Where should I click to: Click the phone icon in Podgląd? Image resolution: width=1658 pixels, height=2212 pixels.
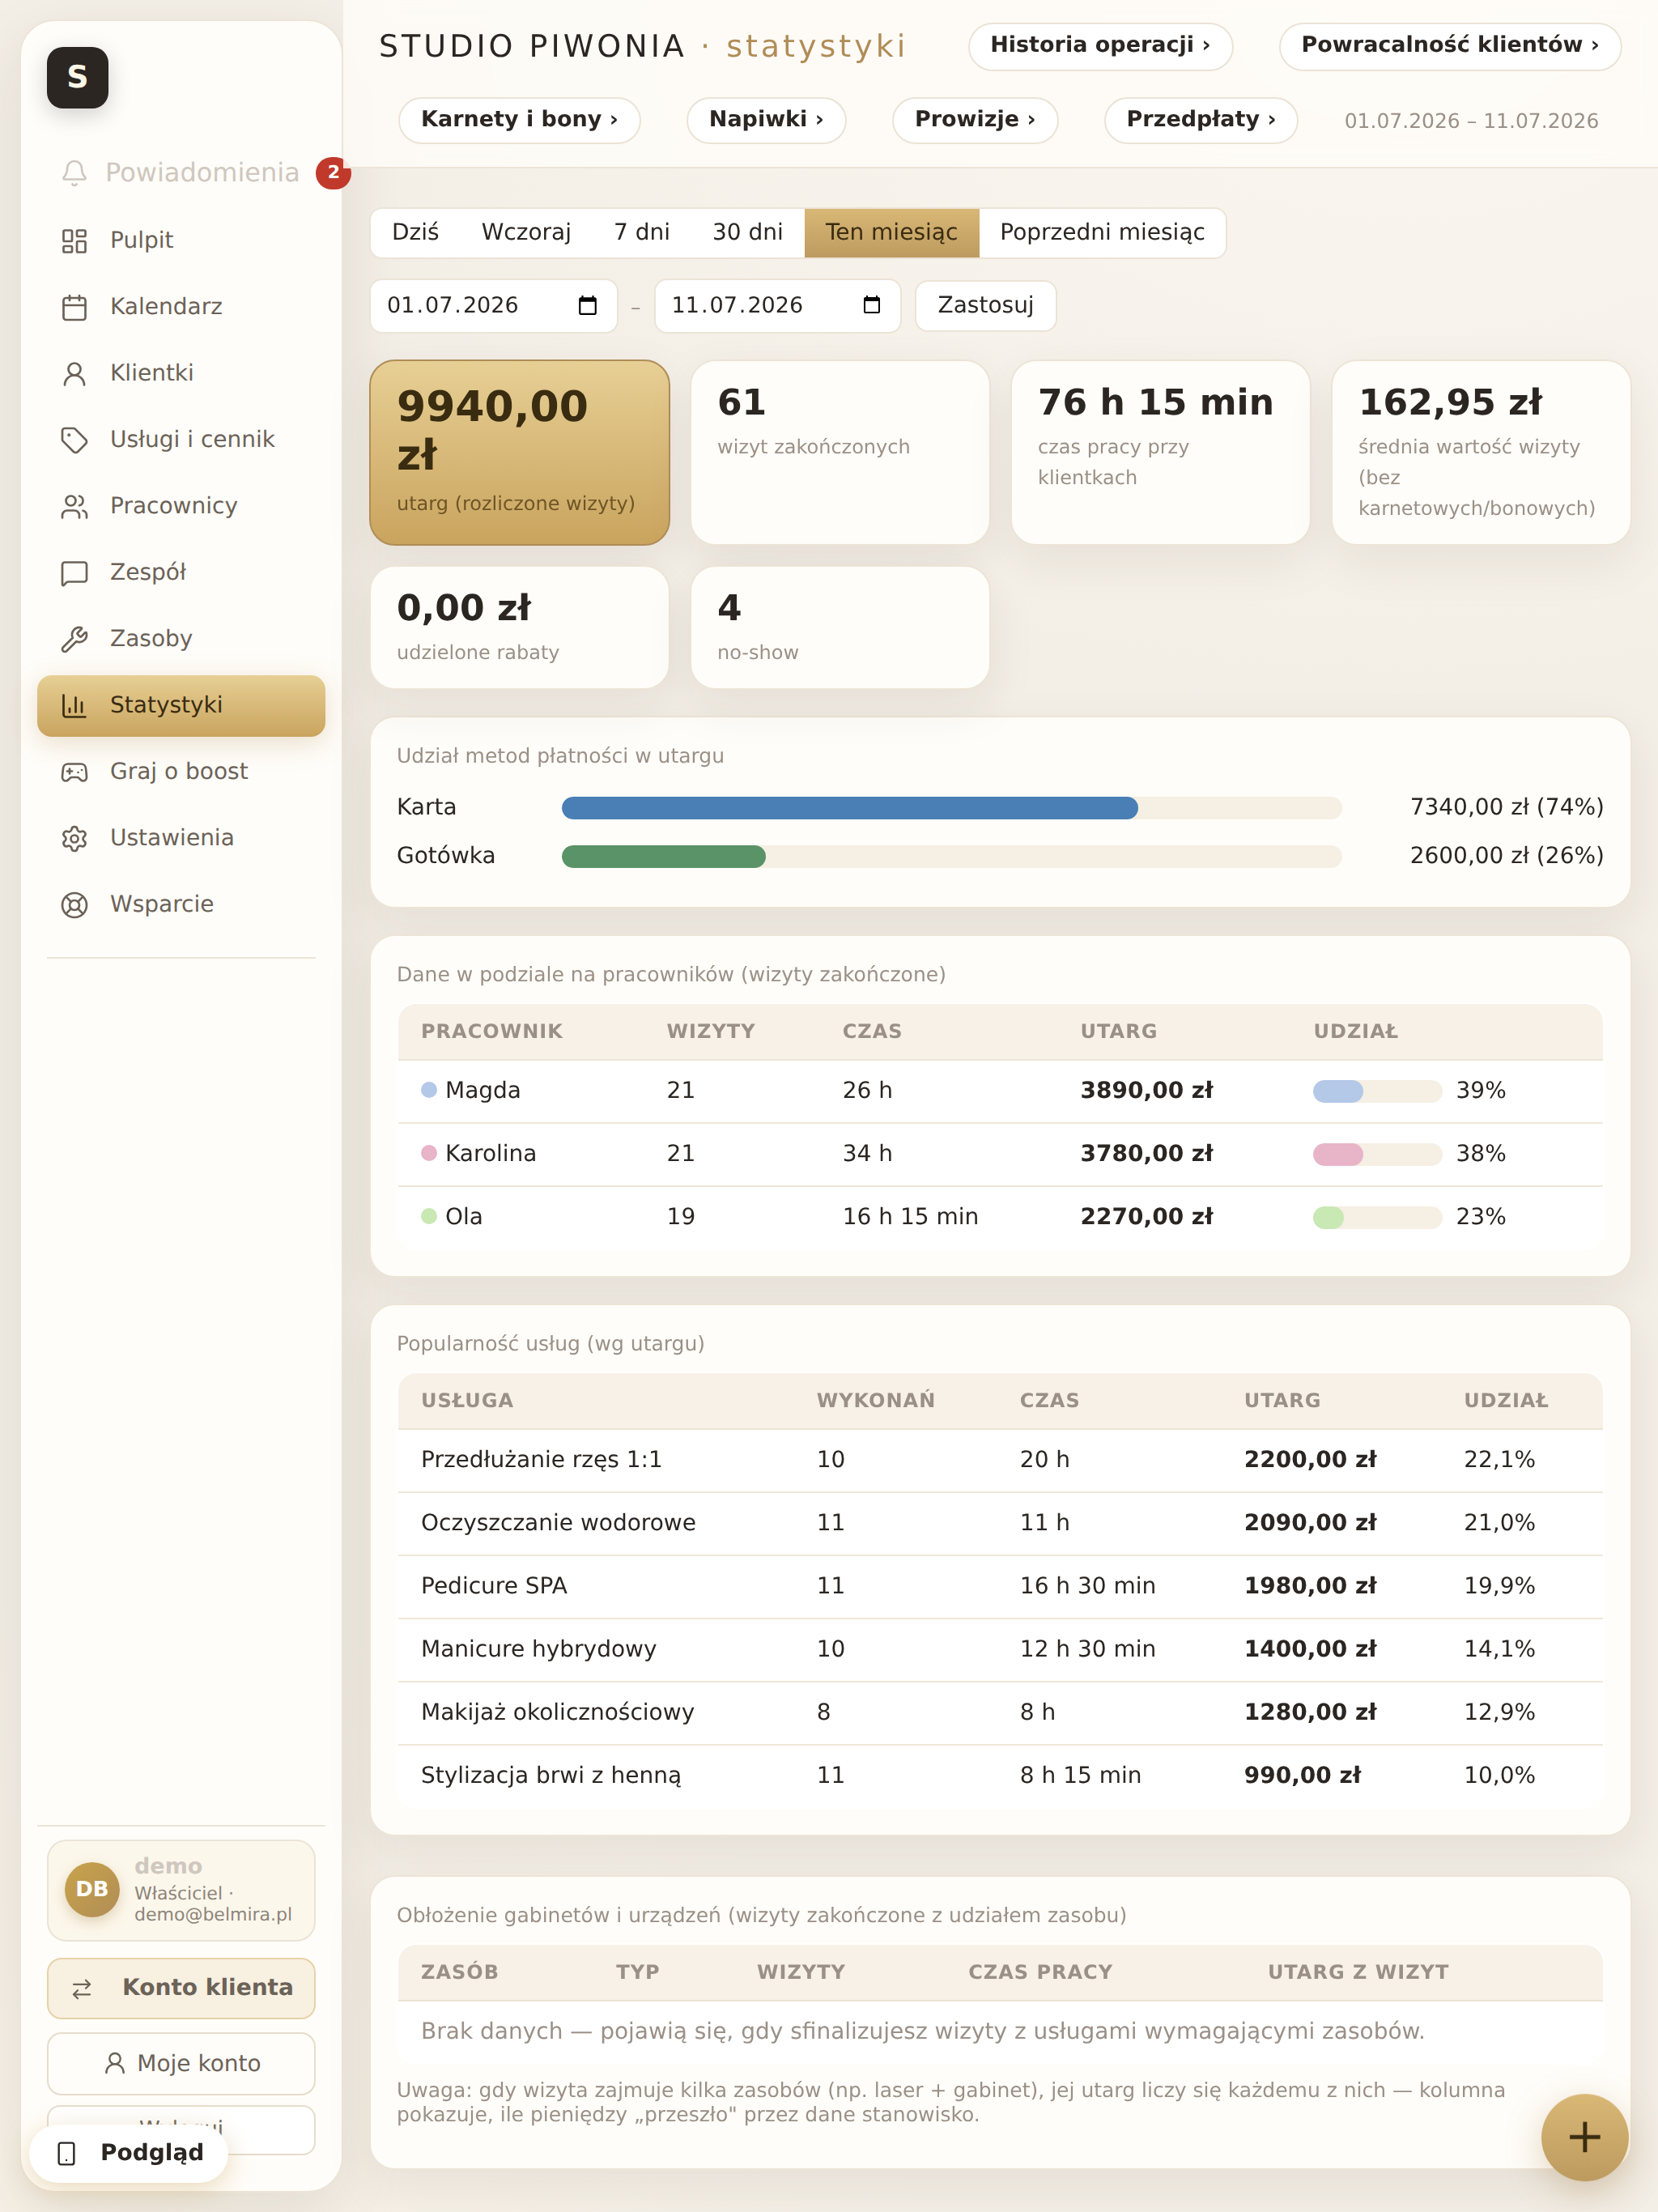(x=67, y=2153)
